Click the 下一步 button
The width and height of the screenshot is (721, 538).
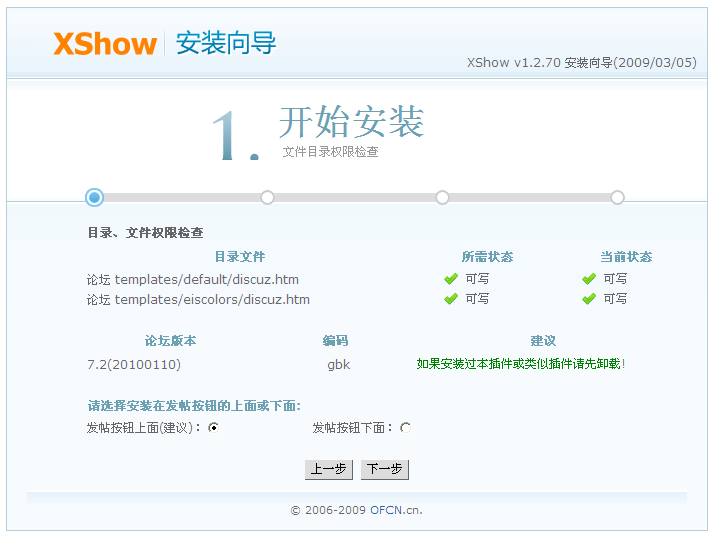click(385, 469)
